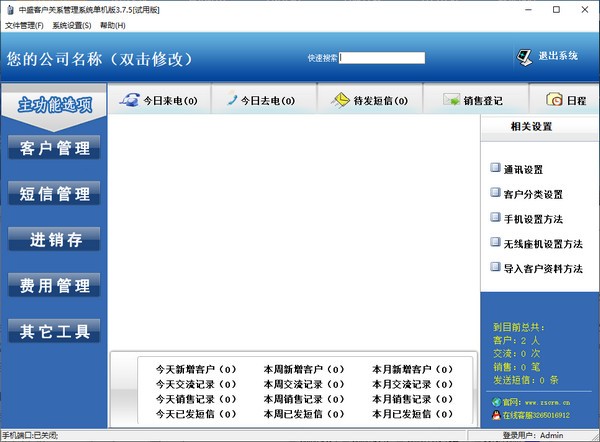Image resolution: width=600 pixels, height=442 pixels.
Task: Select 客户管理 in sidebar
Action: click(55, 148)
